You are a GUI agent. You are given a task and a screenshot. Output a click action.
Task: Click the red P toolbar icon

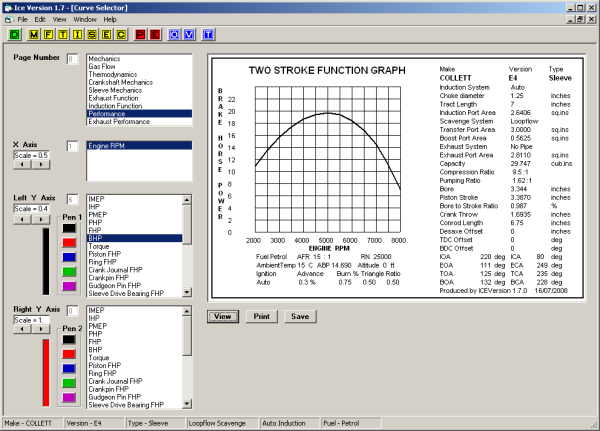(x=141, y=35)
